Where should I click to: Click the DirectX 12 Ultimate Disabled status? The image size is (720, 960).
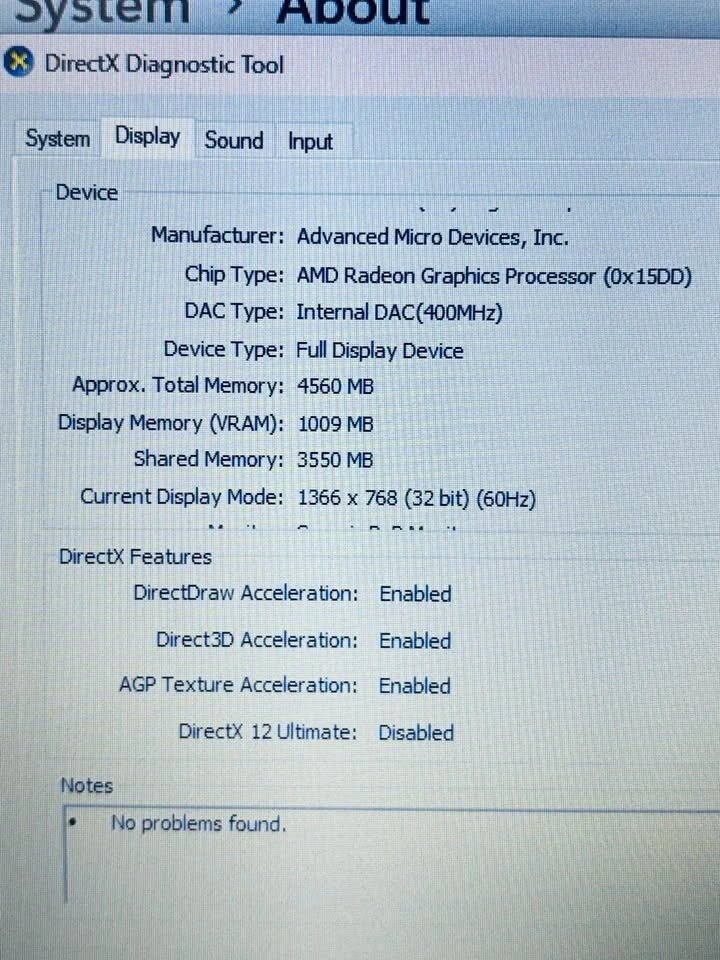point(416,733)
